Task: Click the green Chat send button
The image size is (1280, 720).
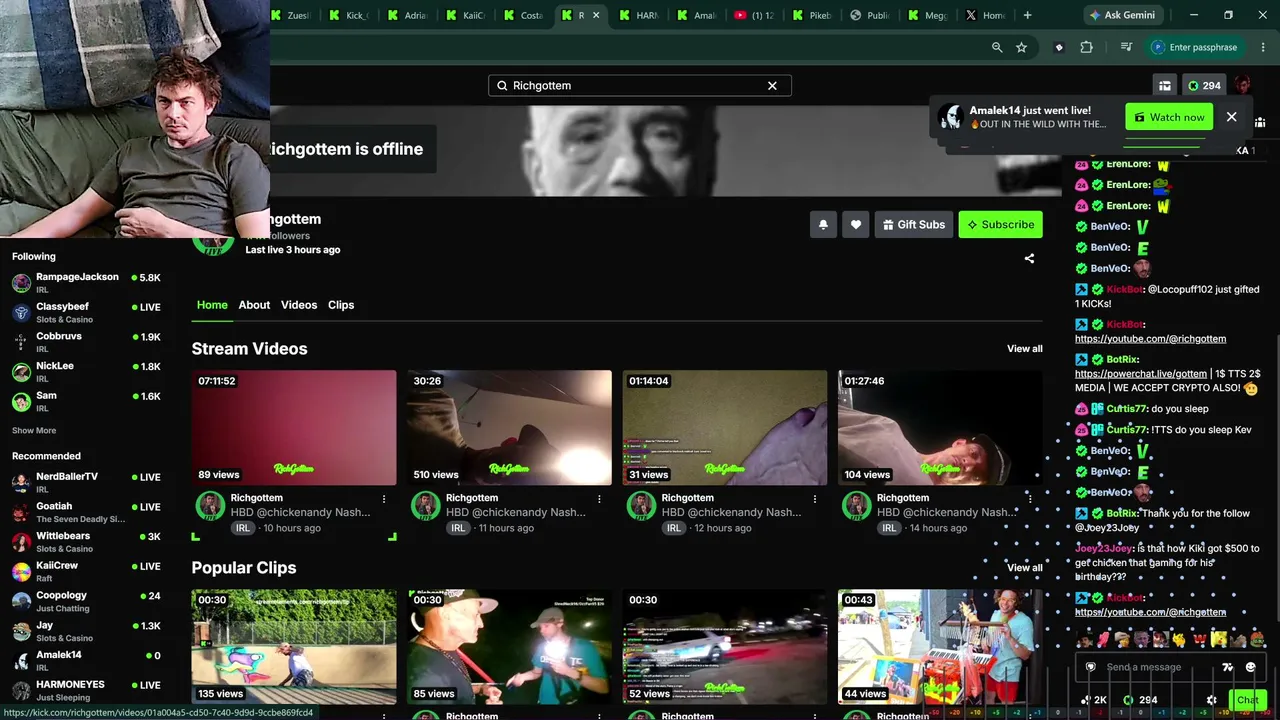Action: (1247, 700)
